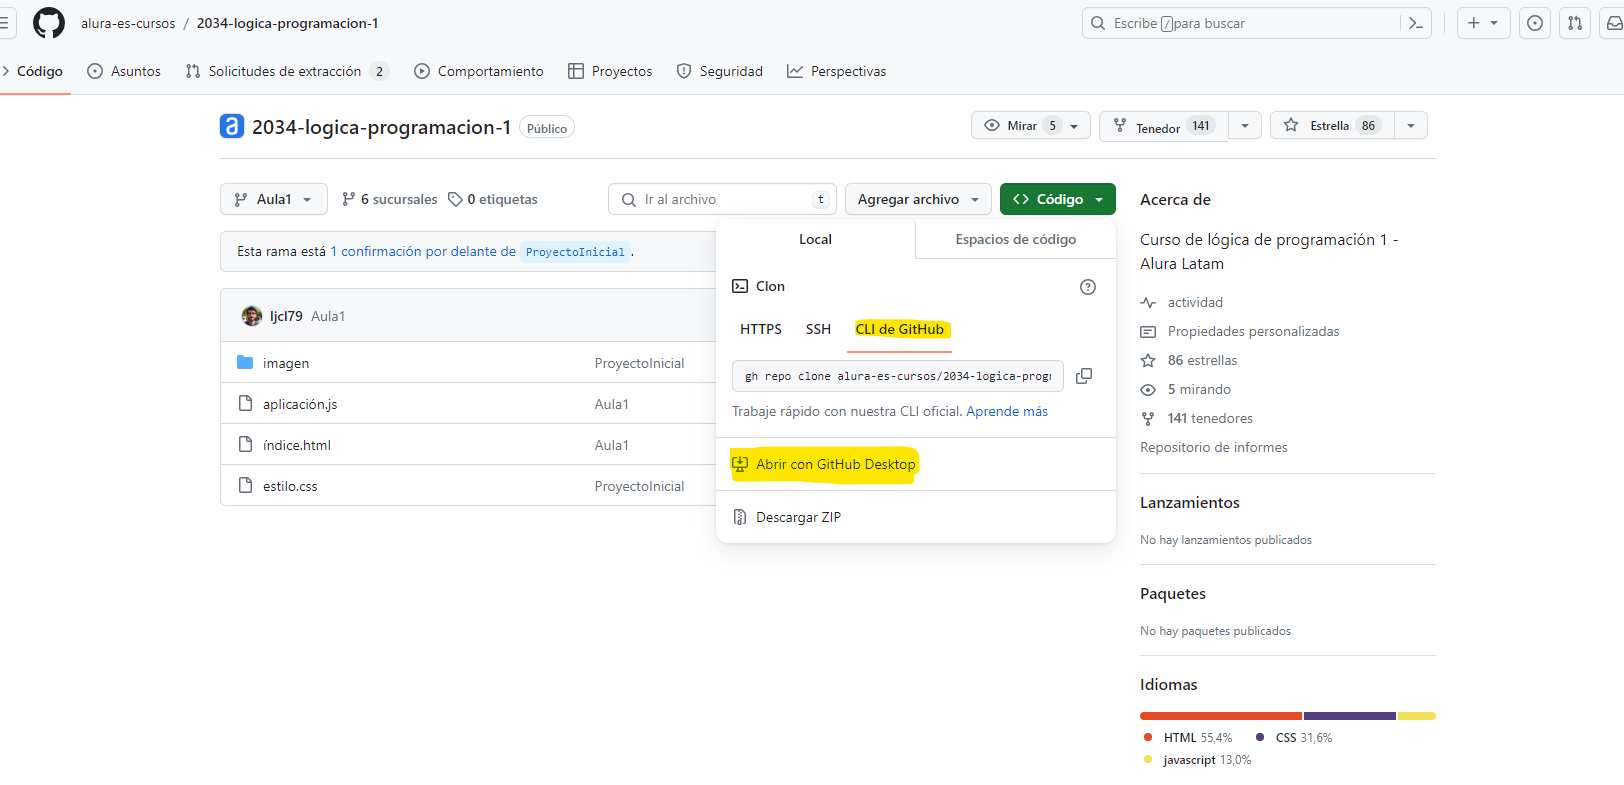Viewport: 1624px width, 785px height.
Task: Click the folder icon beside imagen
Action: pyautogui.click(x=245, y=362)
